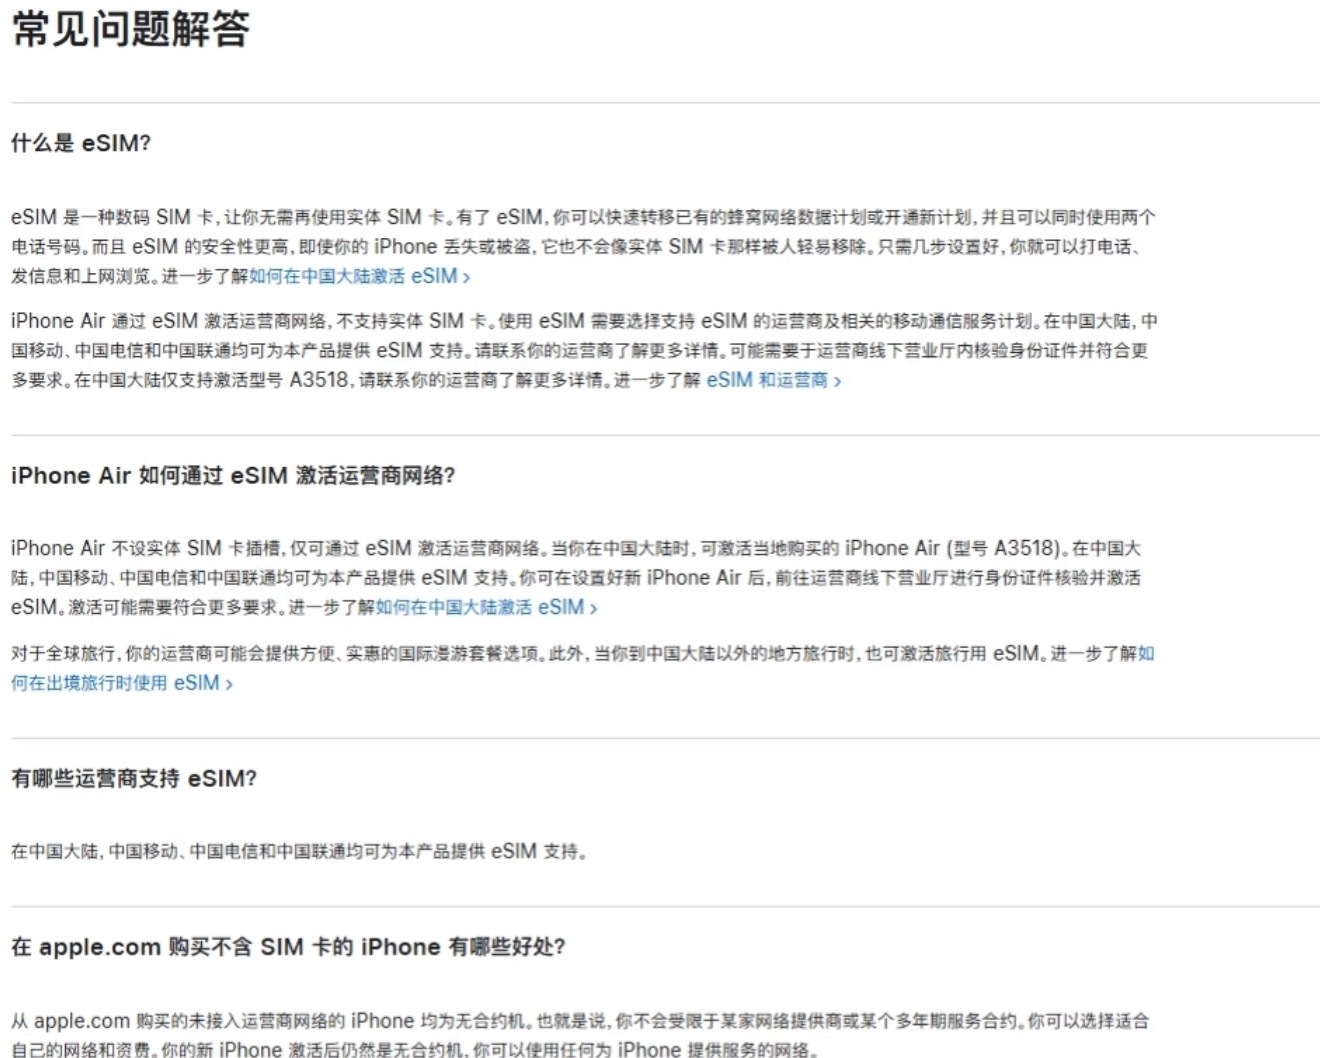Click paragraph starting 'eSIM 是一种数码 SIM 卡'
Screen dimensions: 1320x1058
(583, 246)
